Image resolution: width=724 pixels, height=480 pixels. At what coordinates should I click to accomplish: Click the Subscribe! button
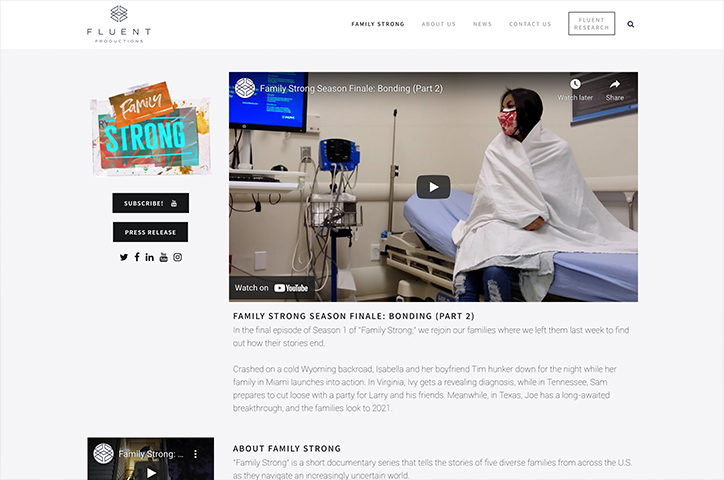tap(151, 203)
